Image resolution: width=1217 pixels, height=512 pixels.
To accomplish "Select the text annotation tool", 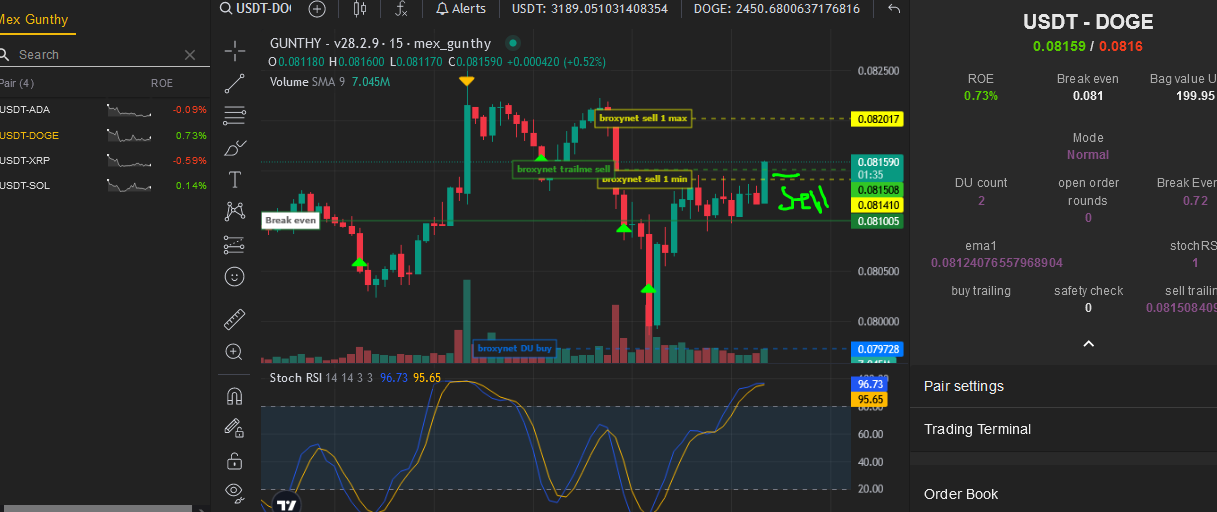I will point(235,180).
